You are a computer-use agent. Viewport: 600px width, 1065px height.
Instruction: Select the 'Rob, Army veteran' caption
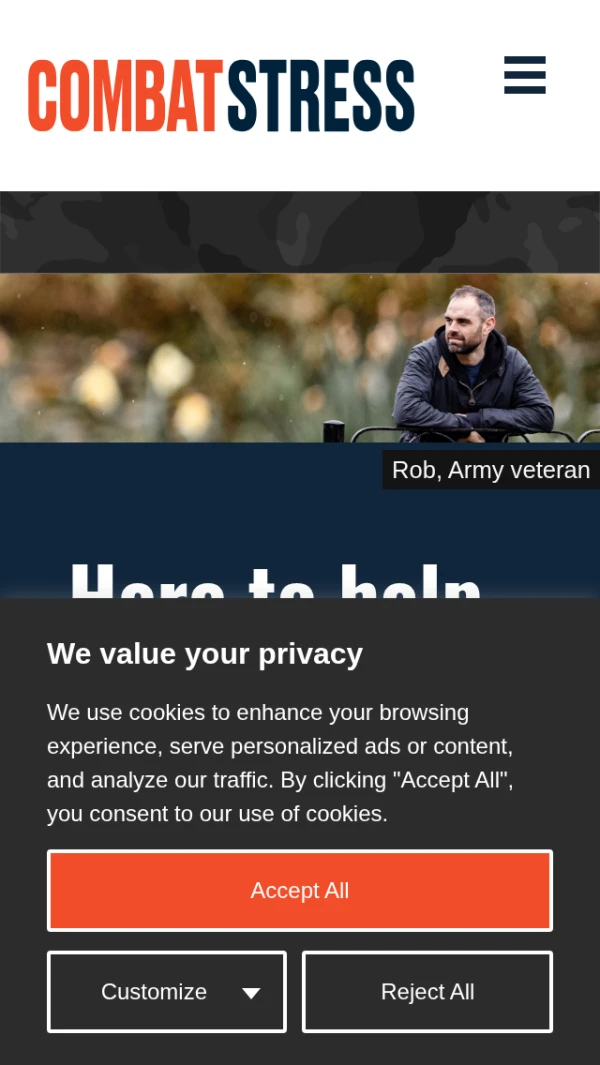pos(491,469)
